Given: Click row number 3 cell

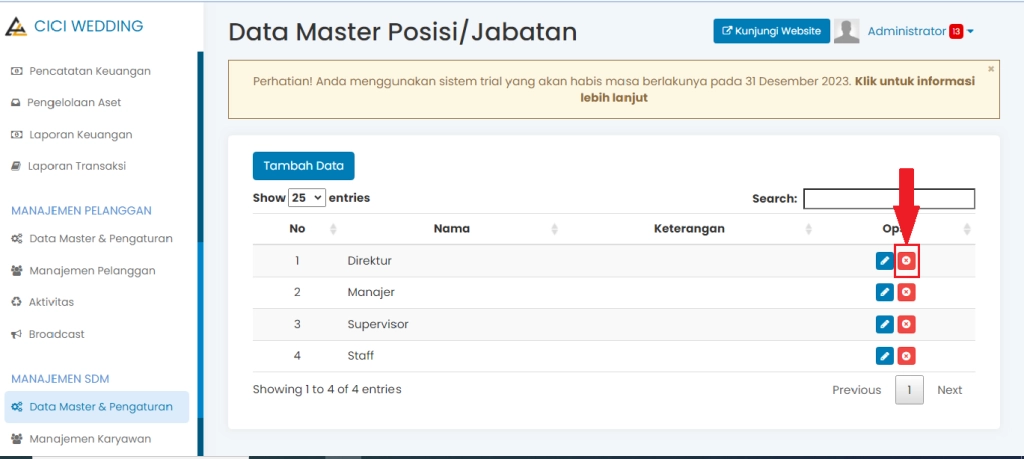Looking at the screenshot, I should (297, 324).
